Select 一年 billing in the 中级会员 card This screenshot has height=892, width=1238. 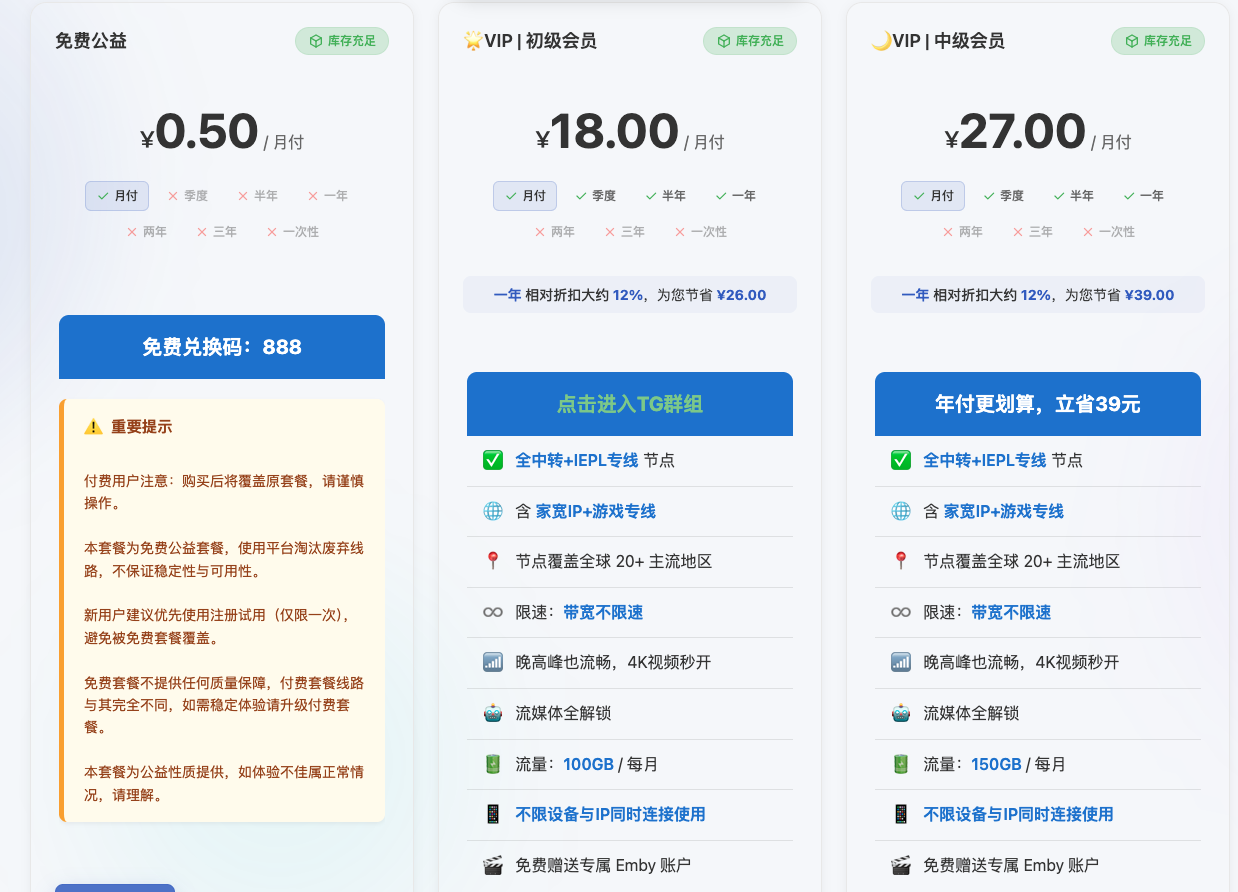point(1143,196)
